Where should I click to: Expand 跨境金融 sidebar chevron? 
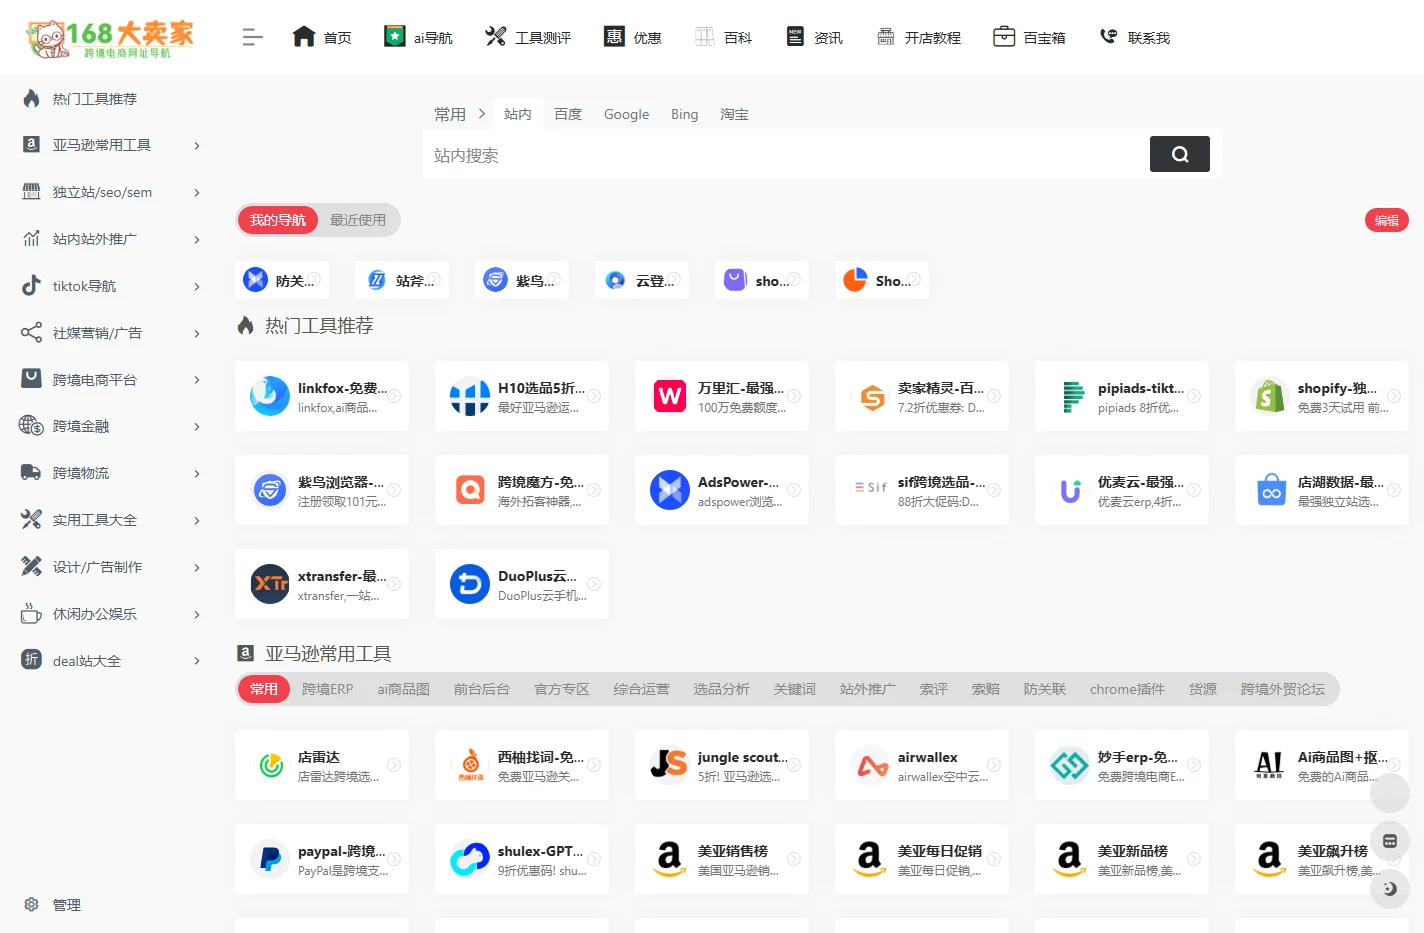[197, 427]
